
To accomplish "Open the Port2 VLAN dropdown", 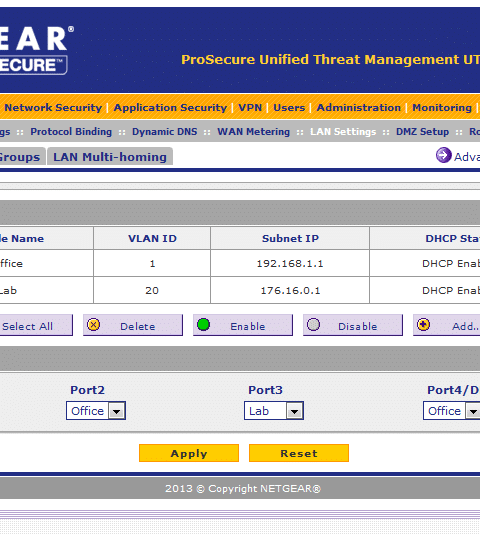I will [96, 411].
